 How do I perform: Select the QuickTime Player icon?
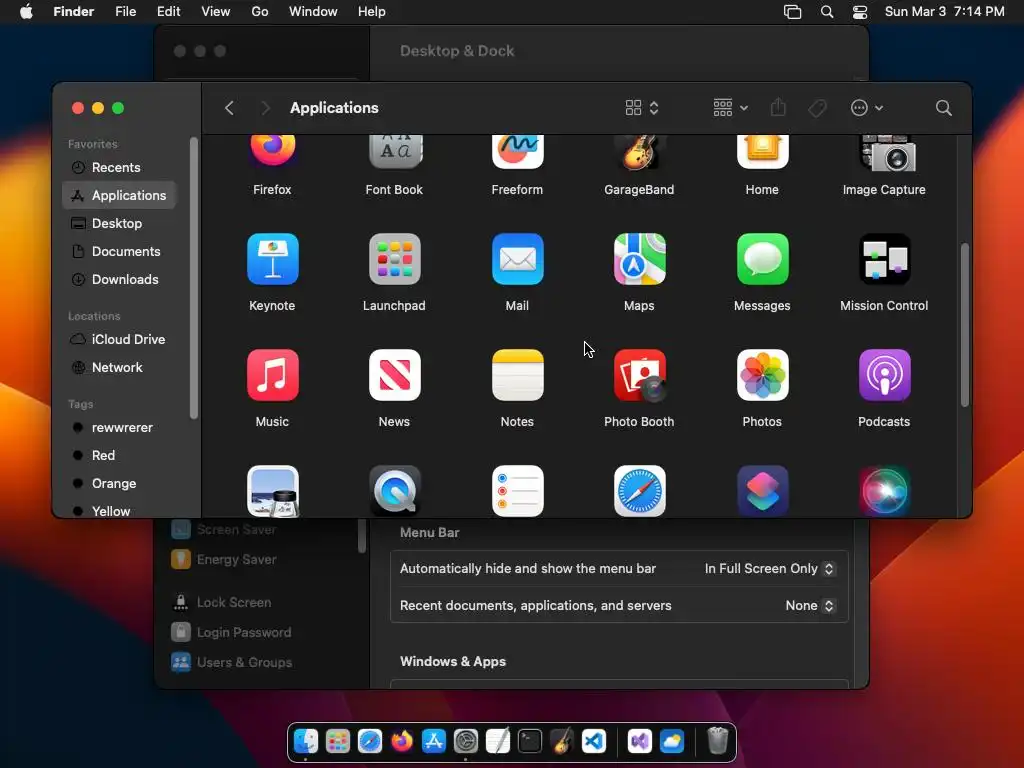pyautogui.click(x=394, y=490)
